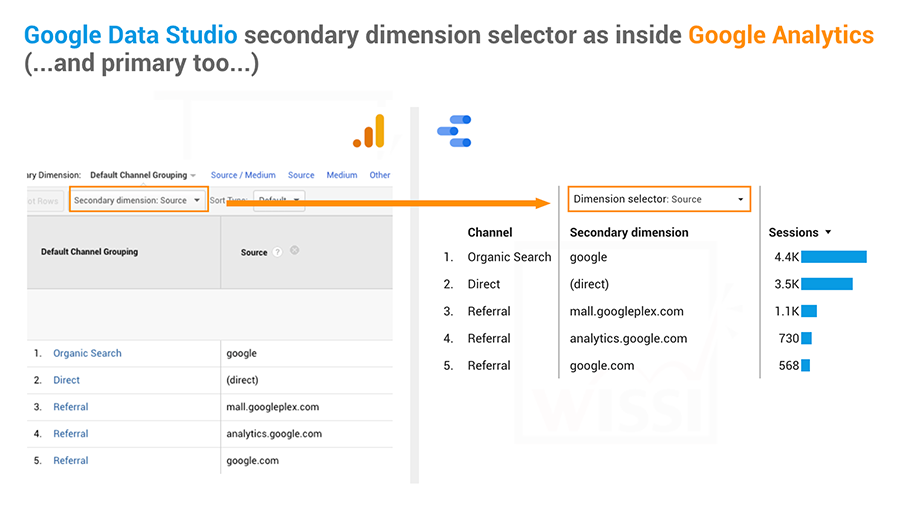Click analytics.google.com in Analytics table

tap(274, 434)
